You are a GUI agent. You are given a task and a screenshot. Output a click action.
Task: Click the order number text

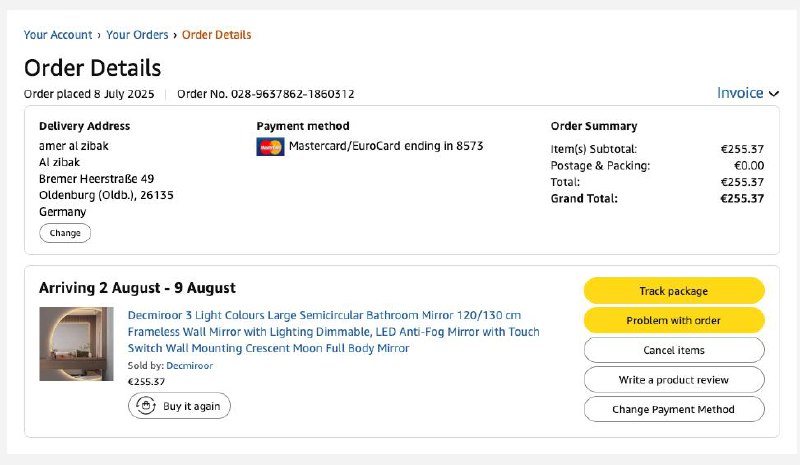point(266,95)
